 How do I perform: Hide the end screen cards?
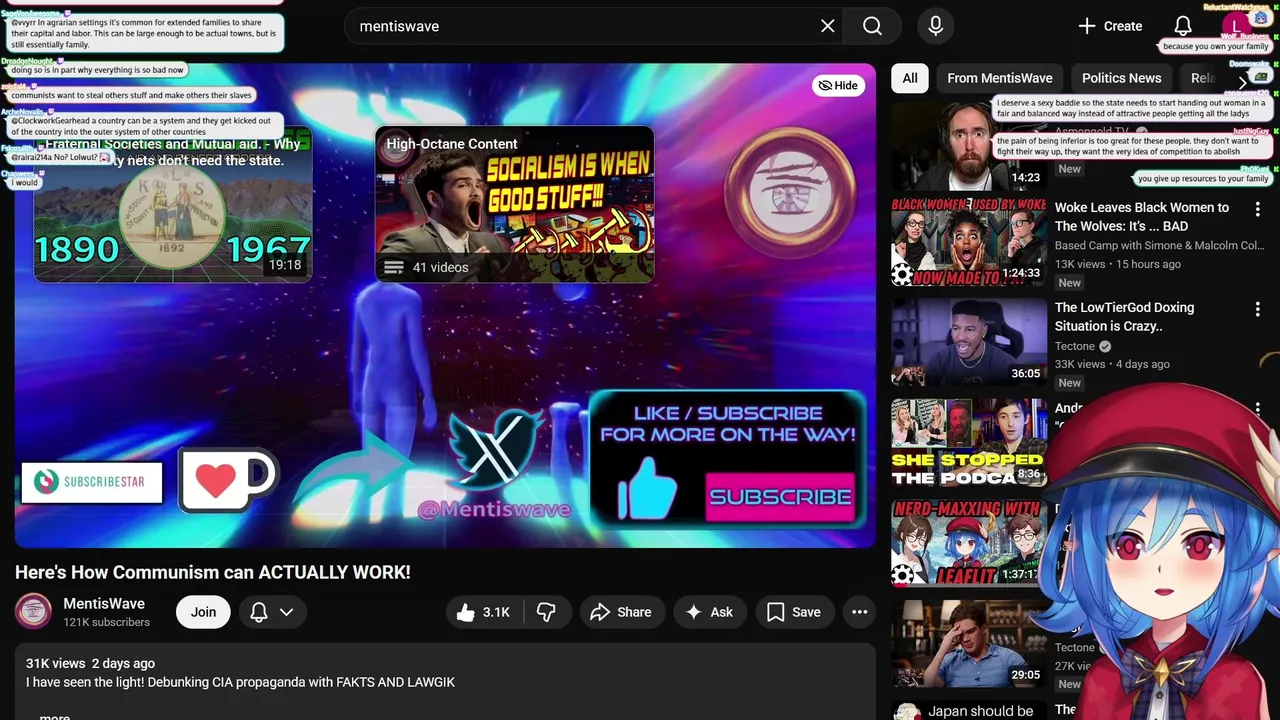point(838,85)
